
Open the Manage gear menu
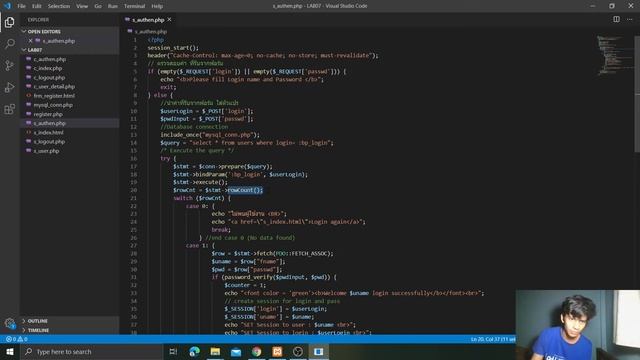[x=9, y=324]
